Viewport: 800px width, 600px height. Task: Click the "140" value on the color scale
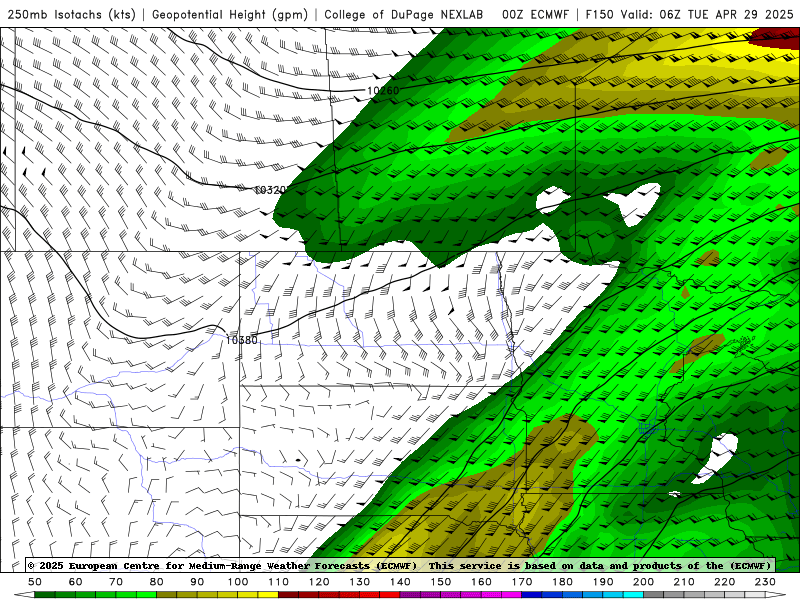point(400,582)
